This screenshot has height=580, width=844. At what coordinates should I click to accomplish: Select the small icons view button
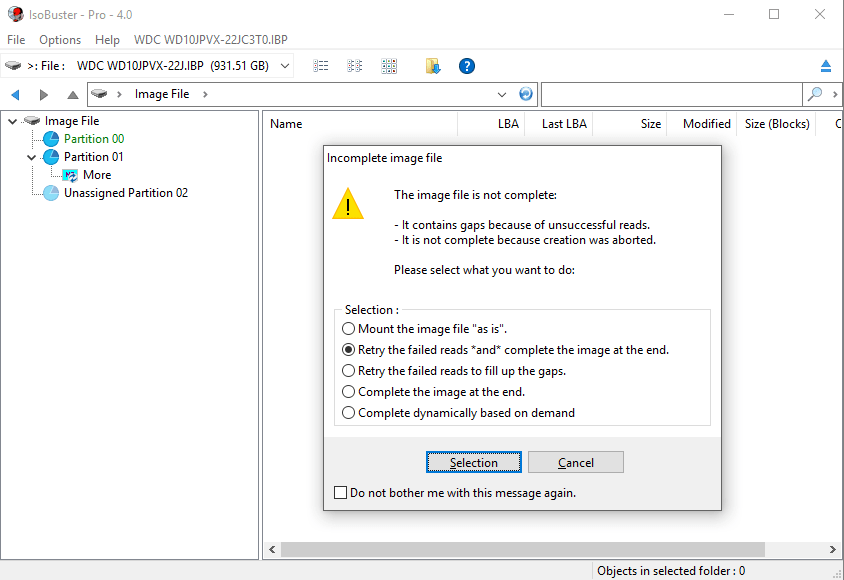click(355, 66)
